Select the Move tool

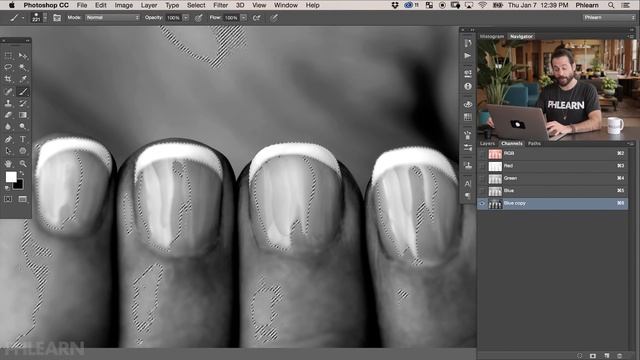click(23, 55)
